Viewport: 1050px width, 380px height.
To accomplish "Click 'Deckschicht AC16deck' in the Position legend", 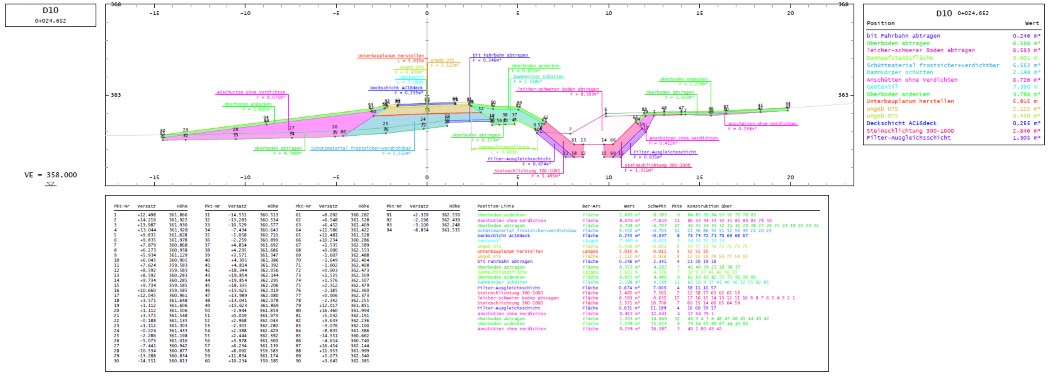I will (902, 124).
